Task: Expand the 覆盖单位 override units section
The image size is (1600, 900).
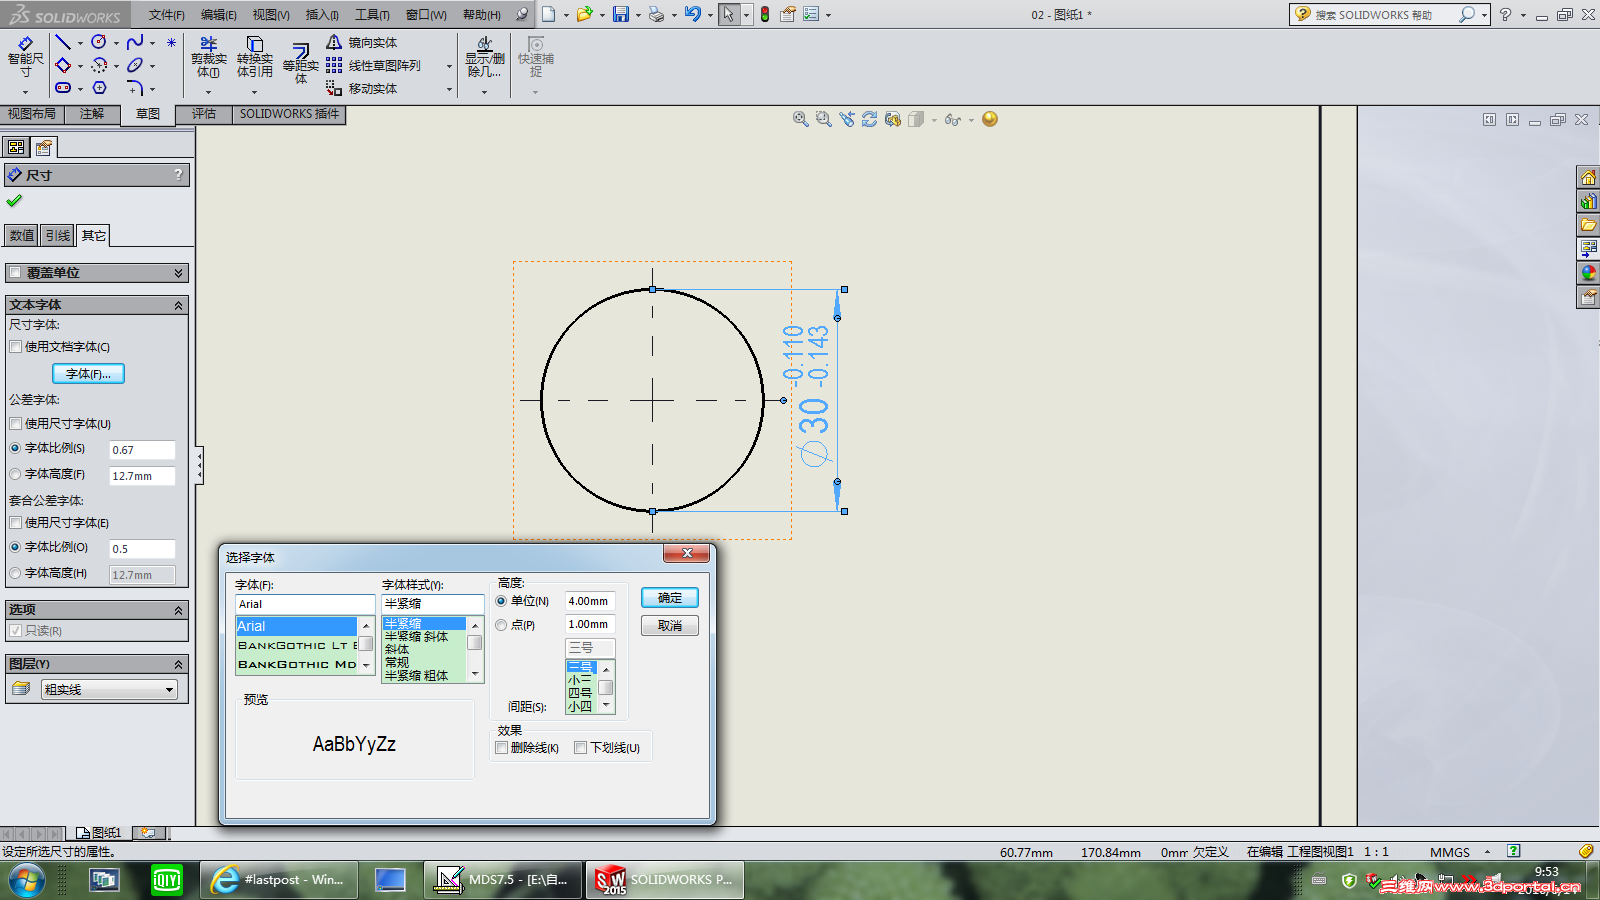Action: coord(178,273)
